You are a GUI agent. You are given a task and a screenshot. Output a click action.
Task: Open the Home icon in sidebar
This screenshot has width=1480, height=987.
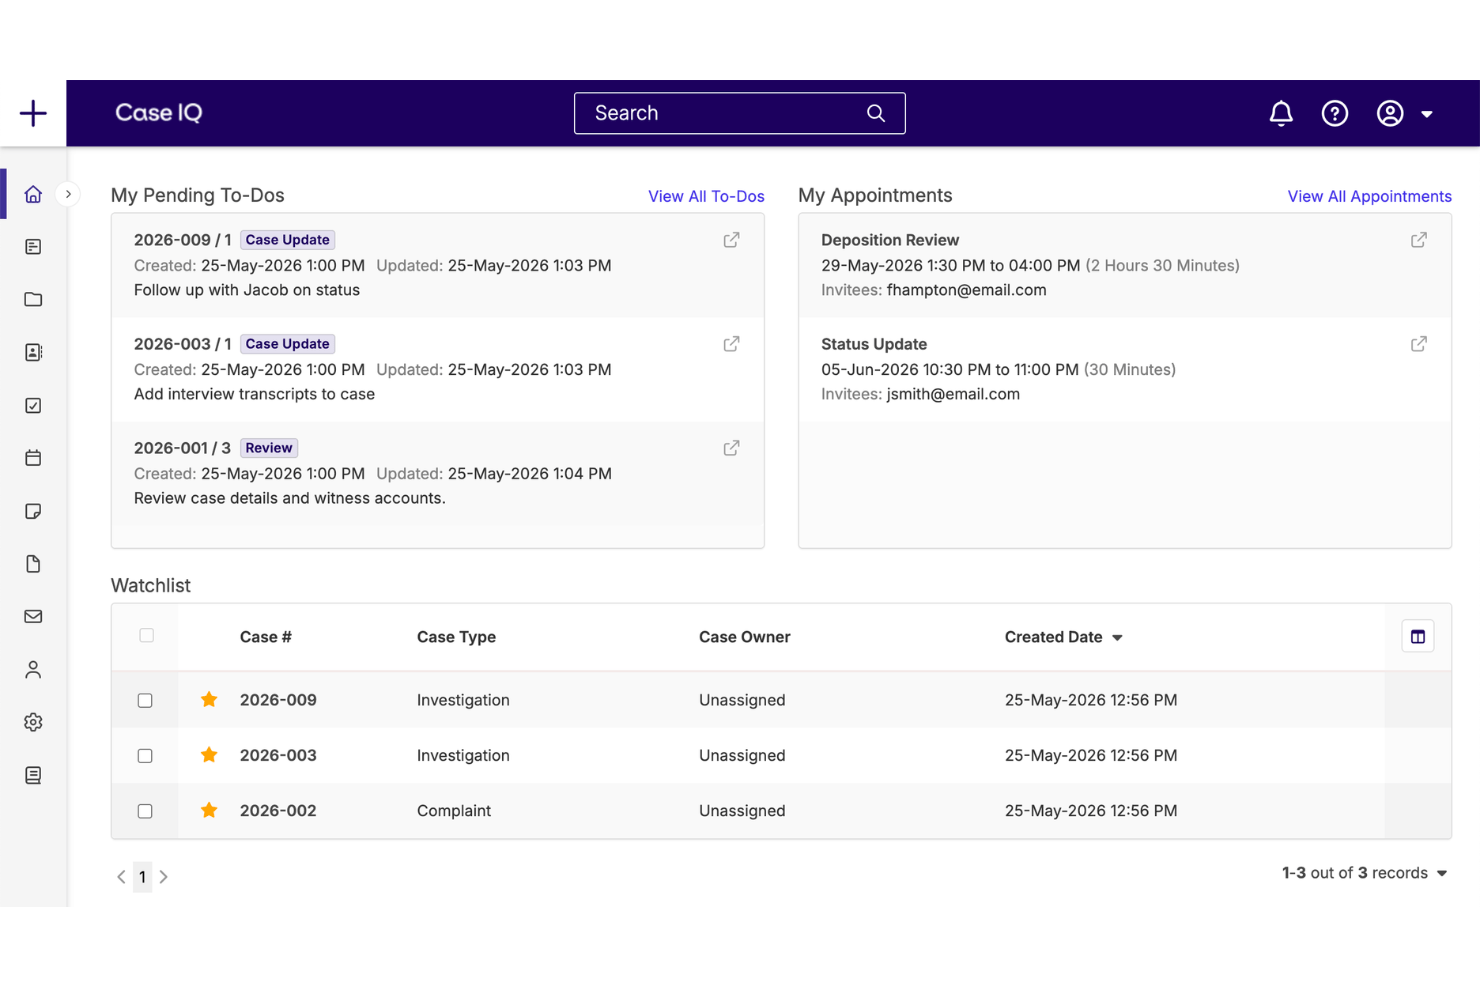click(x=33, y=194)
